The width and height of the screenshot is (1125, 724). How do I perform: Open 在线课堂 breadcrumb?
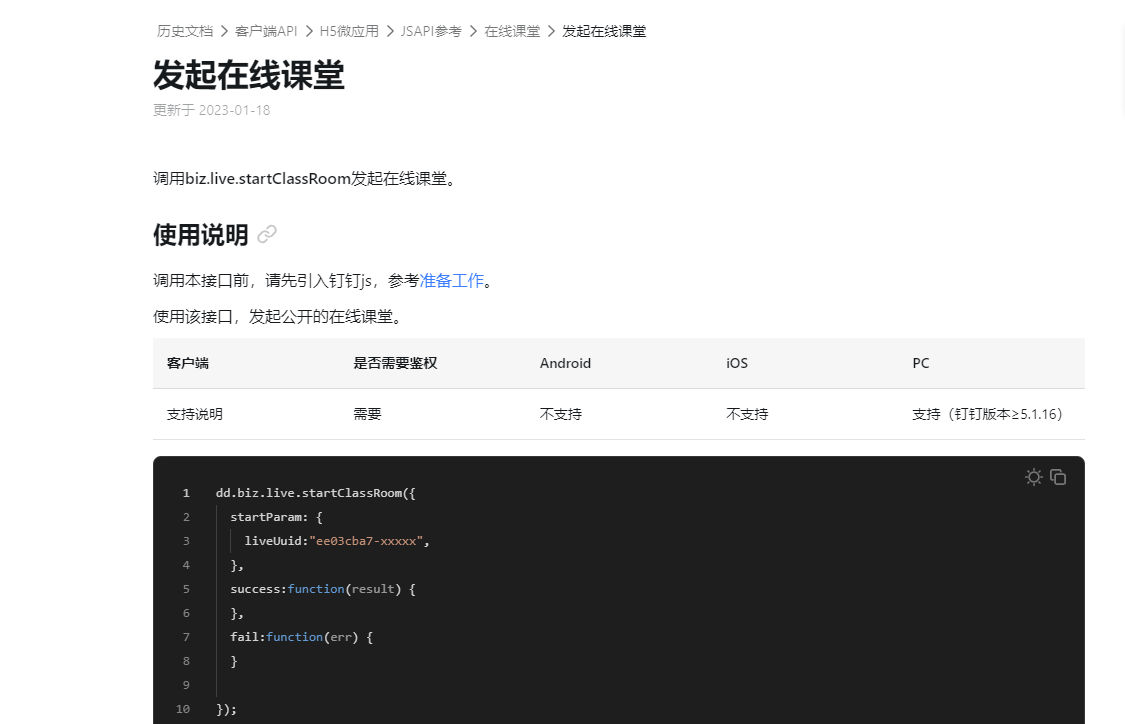tap(512, 31)
